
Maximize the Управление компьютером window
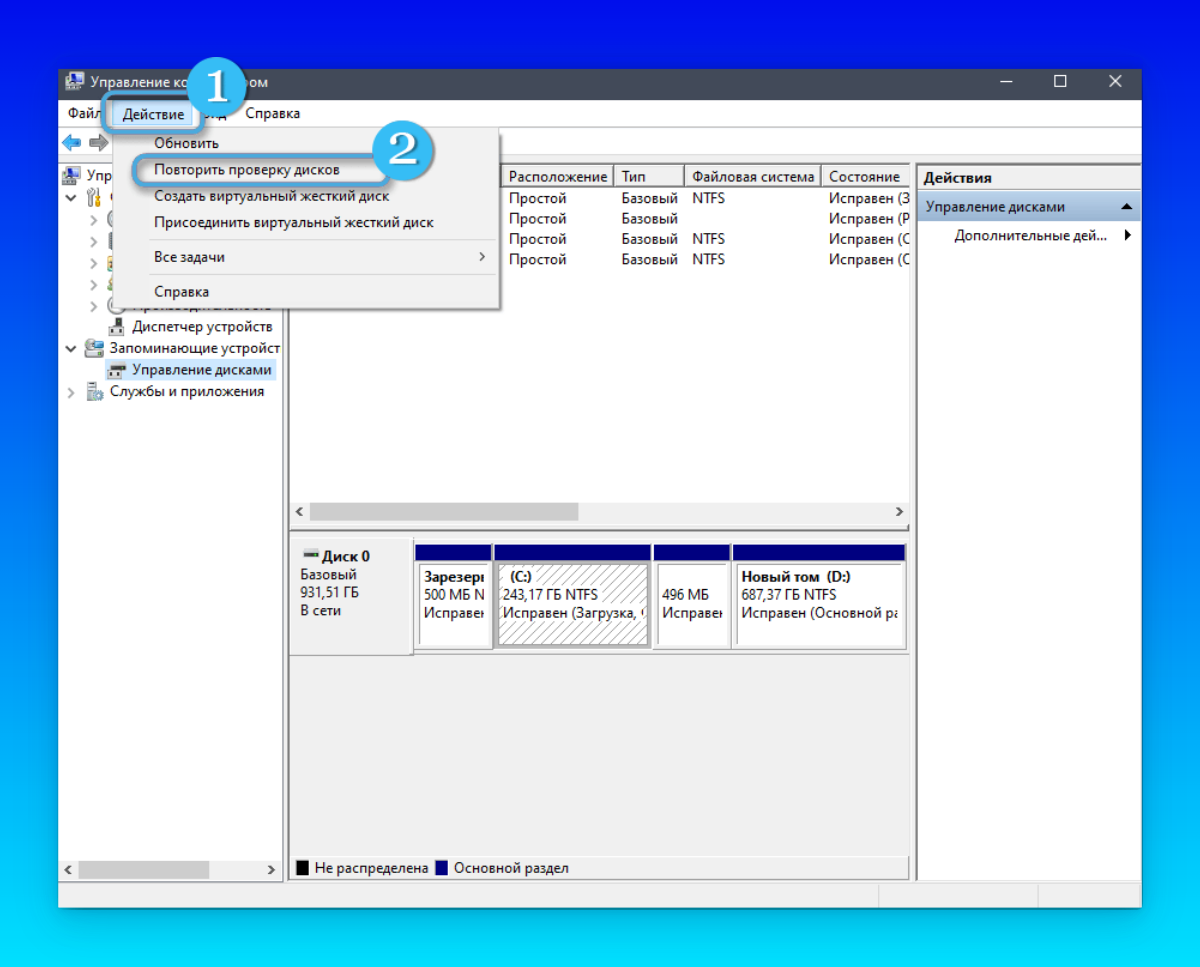(1060, 82)
